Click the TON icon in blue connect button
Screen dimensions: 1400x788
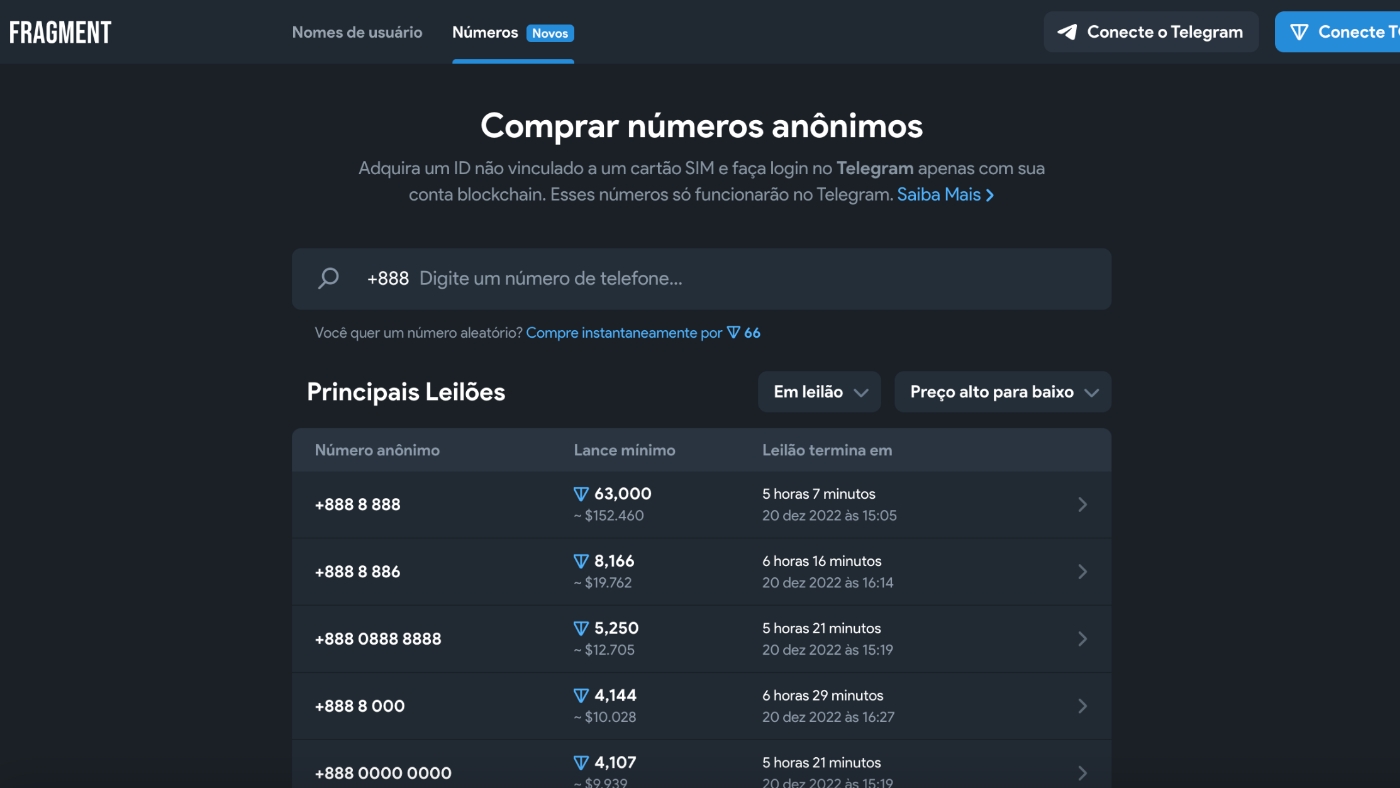tap(1299, 32)
